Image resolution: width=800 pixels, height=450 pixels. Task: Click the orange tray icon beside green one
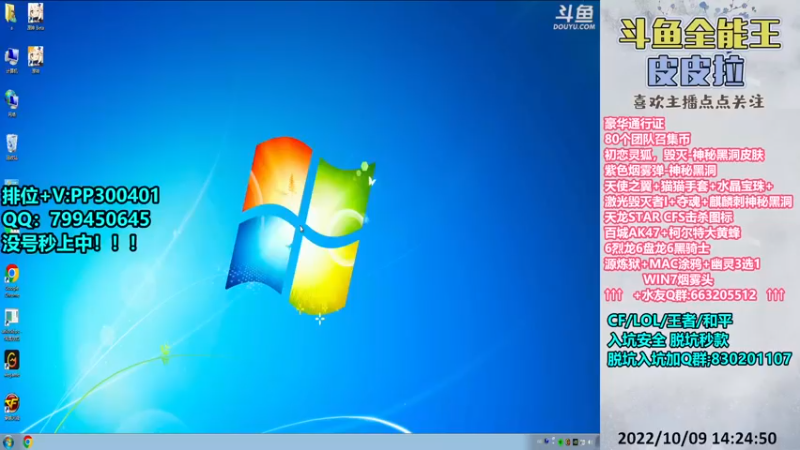(x=568, y=442)
